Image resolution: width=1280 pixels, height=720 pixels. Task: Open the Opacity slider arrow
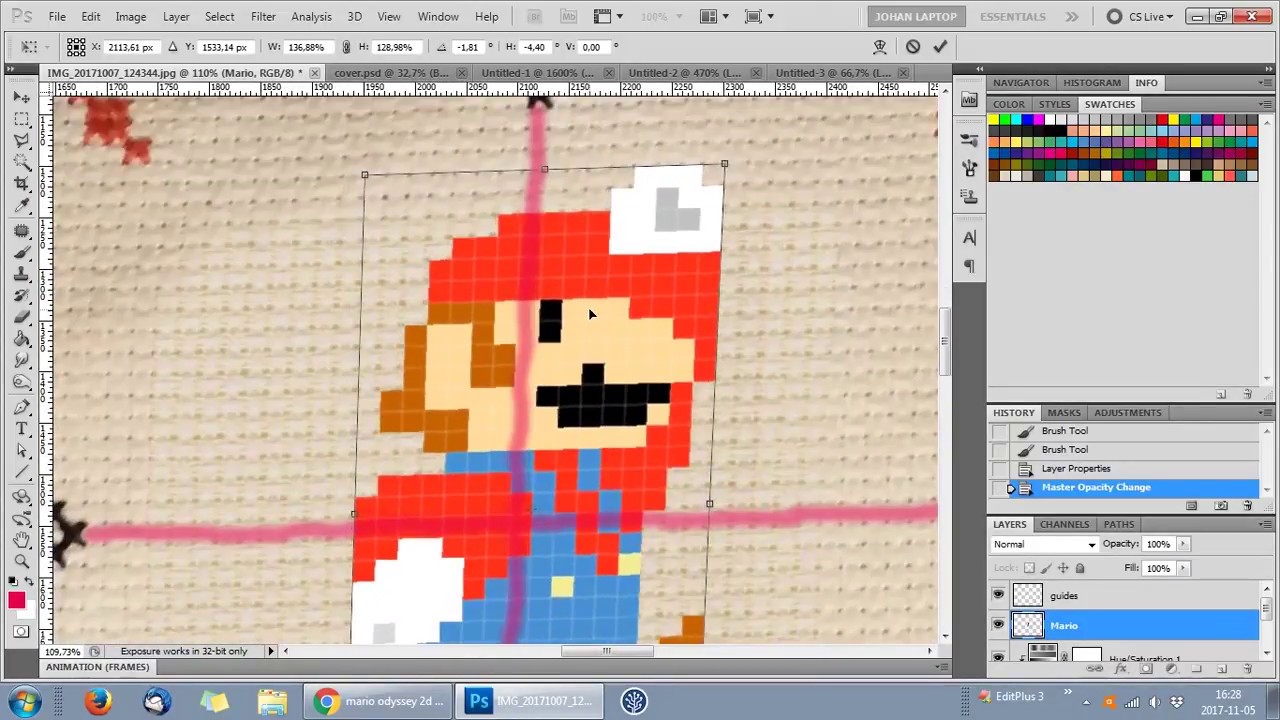click(x=1183, y=544)
